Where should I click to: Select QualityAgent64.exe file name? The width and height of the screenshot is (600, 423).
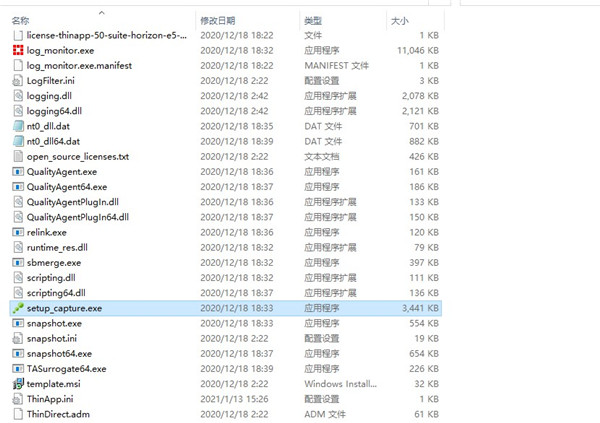click(67, 187)
